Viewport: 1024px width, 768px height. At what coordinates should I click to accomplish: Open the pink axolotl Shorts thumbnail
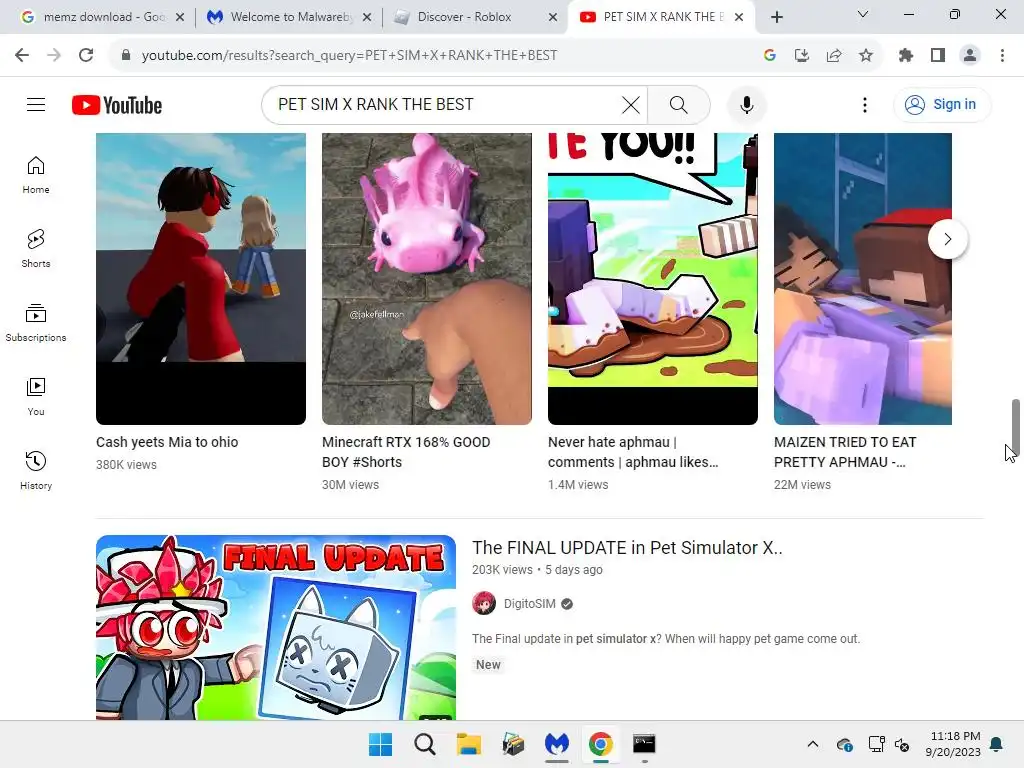click(426, 279)
